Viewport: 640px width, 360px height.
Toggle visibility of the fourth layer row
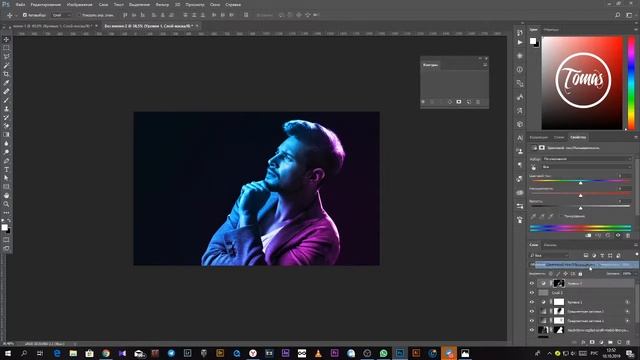coord(532,311)
